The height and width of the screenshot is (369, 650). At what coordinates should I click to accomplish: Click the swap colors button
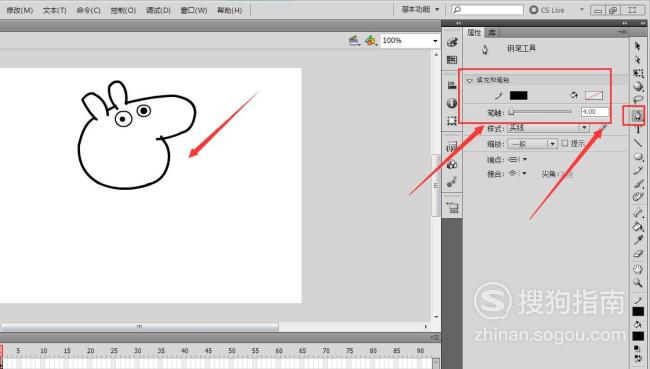point(638,358)
